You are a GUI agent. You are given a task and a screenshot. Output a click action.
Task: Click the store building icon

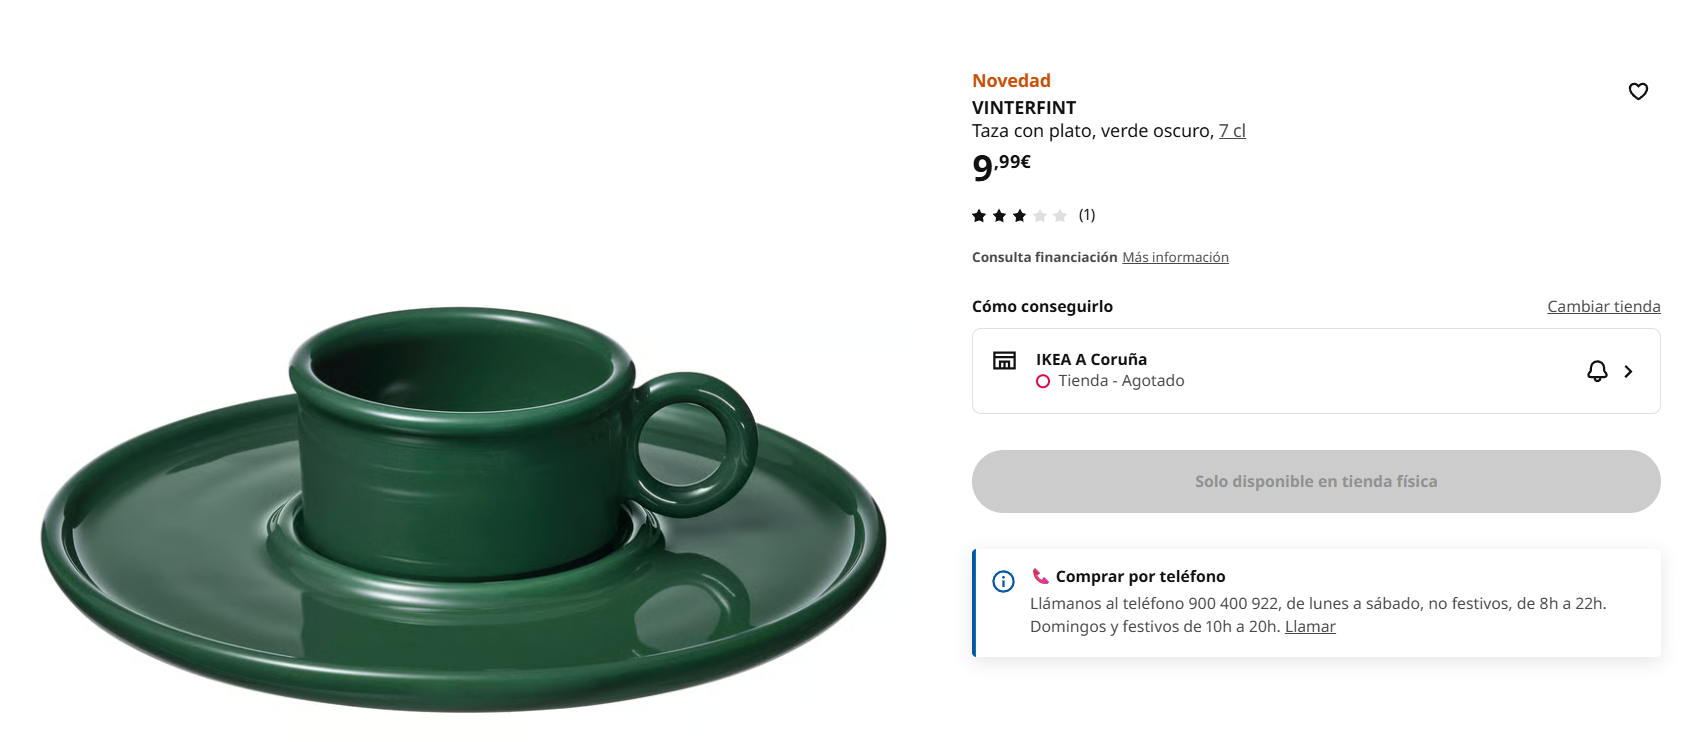click(1004, 360)
